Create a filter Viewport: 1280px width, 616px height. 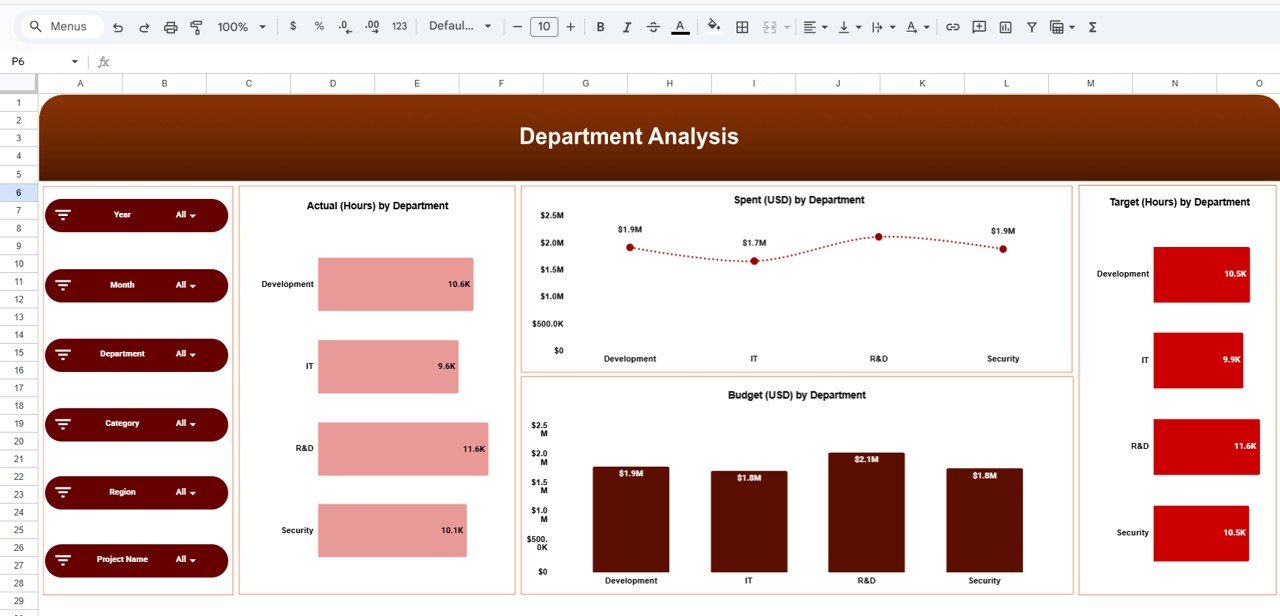point(1031,27)
